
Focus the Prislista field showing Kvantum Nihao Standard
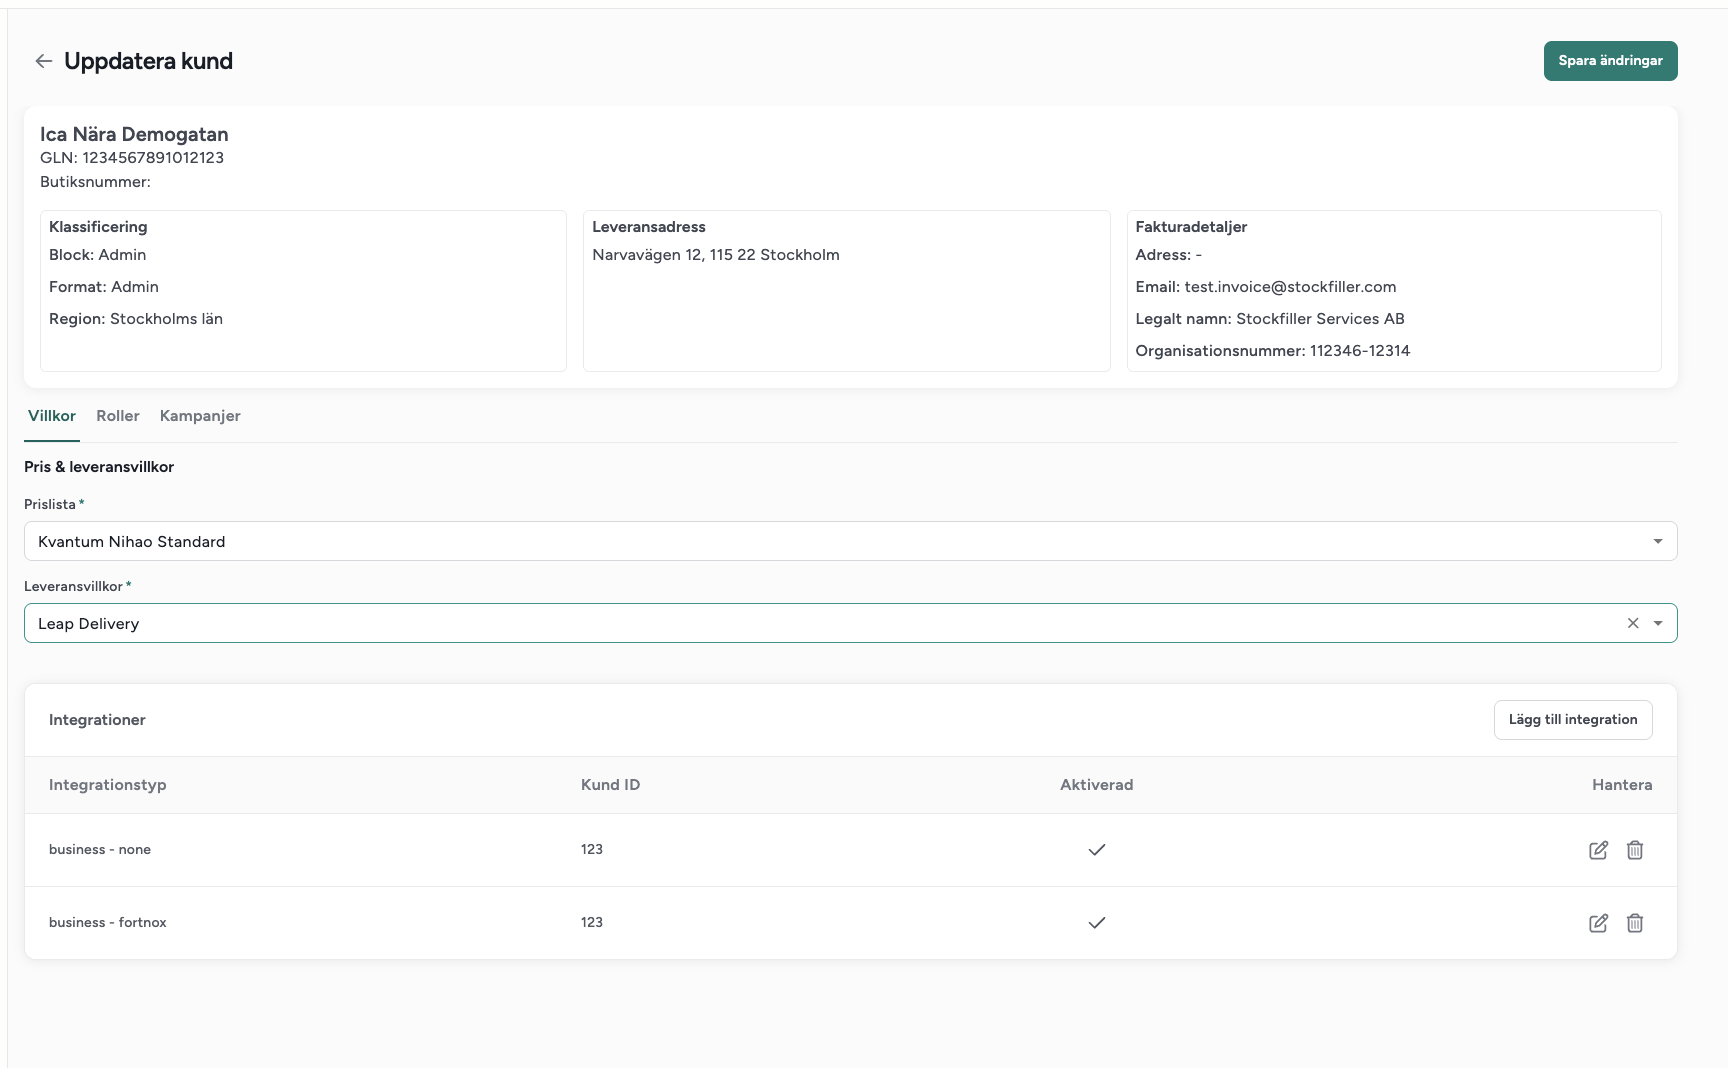click(850, 541)
